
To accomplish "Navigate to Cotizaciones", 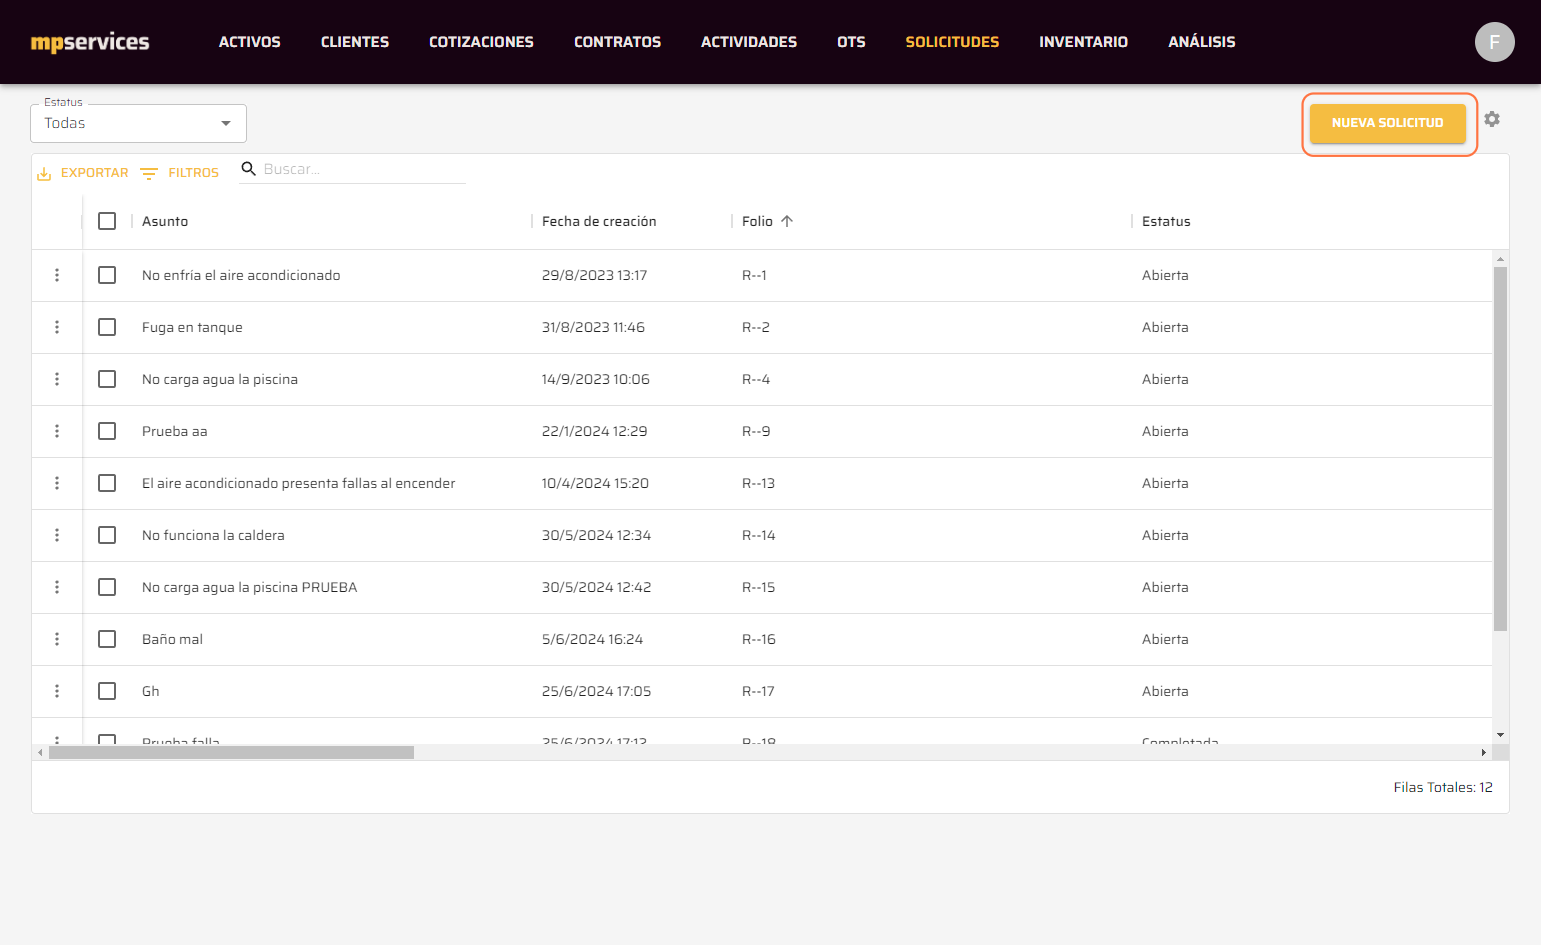I will click(x=481, y=42).
